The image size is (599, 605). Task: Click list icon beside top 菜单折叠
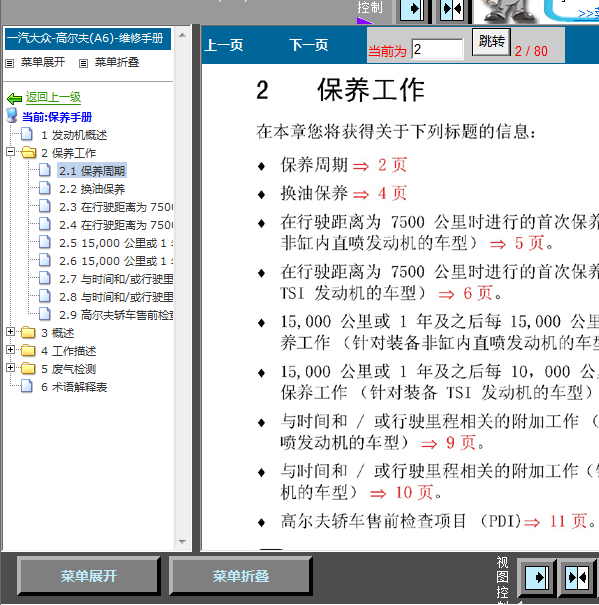pos(83,63)
